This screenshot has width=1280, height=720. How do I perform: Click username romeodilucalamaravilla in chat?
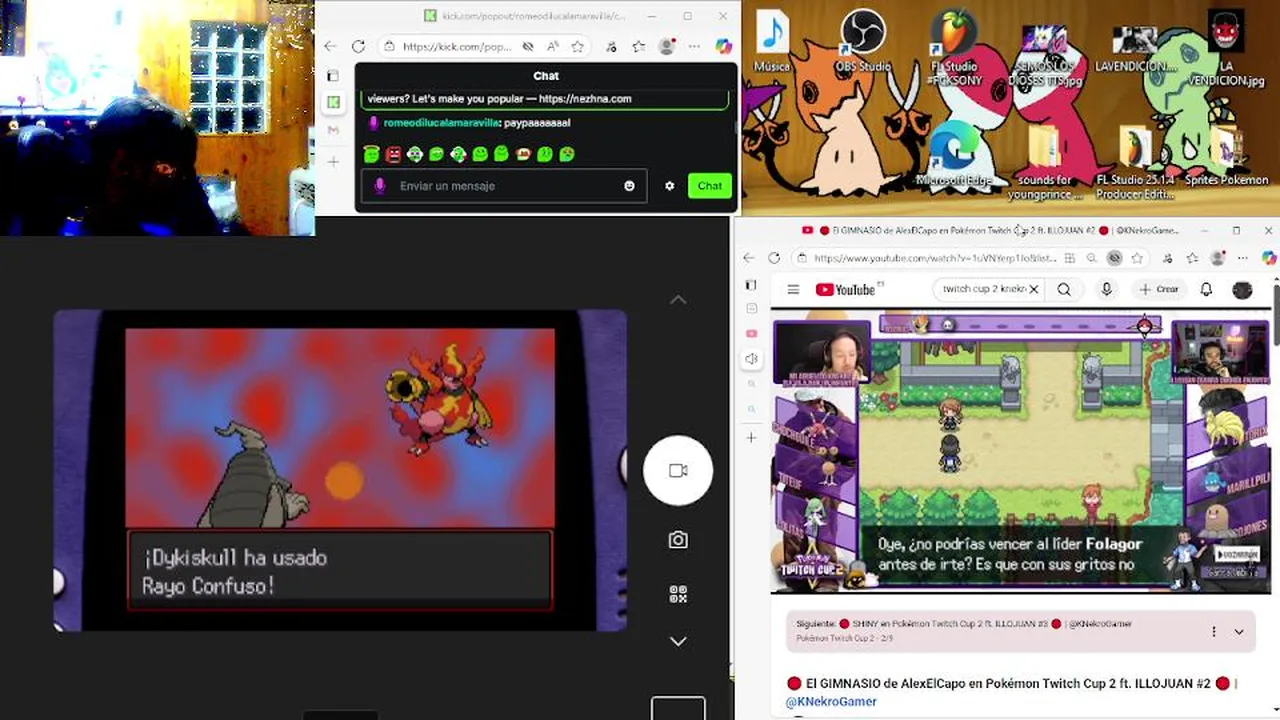[x=441, y=123]
